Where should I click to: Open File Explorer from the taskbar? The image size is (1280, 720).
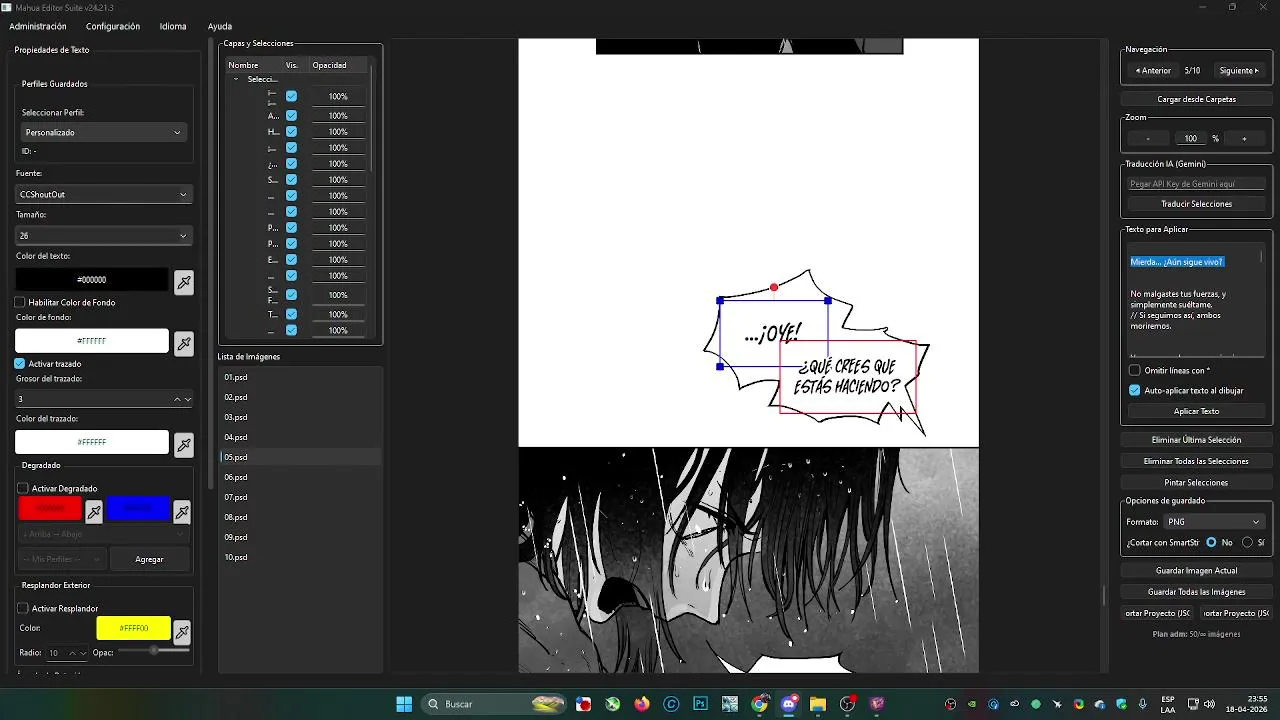[818, 704]
